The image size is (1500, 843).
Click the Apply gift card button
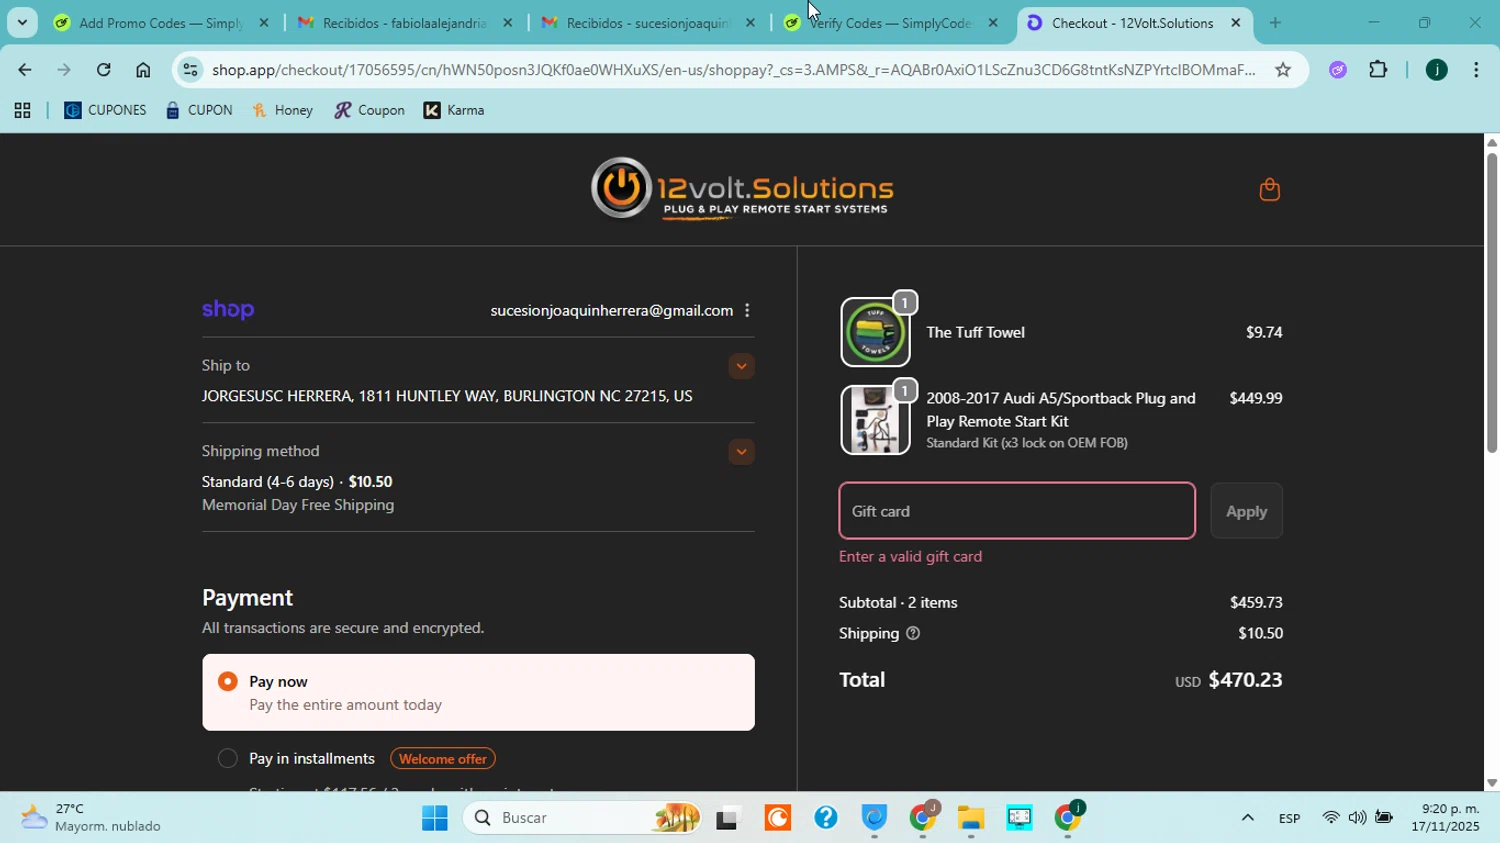tap(1246, 511)
